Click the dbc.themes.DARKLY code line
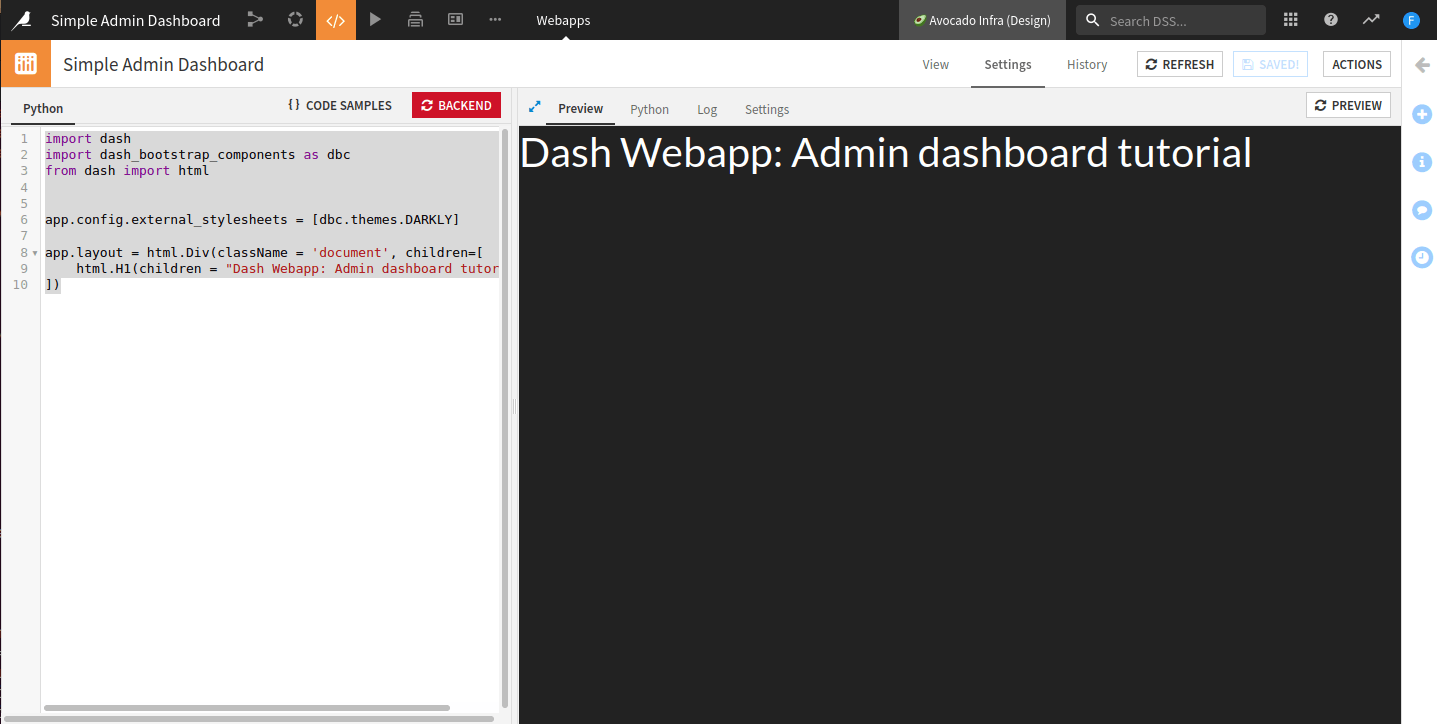 (252, 218)
